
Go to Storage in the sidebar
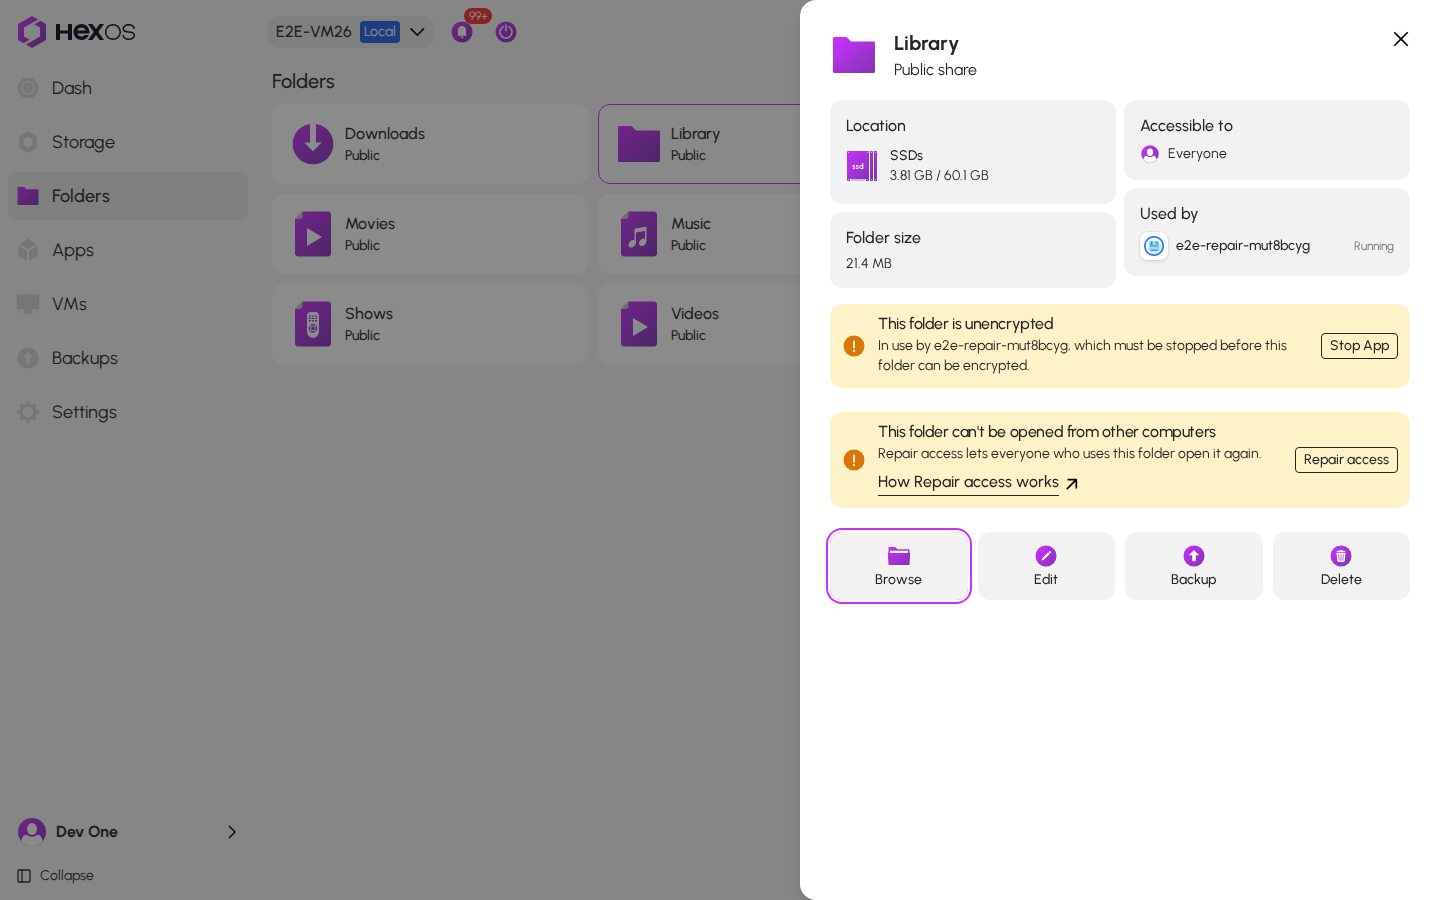pyautogui.click(x=128, y=142)
